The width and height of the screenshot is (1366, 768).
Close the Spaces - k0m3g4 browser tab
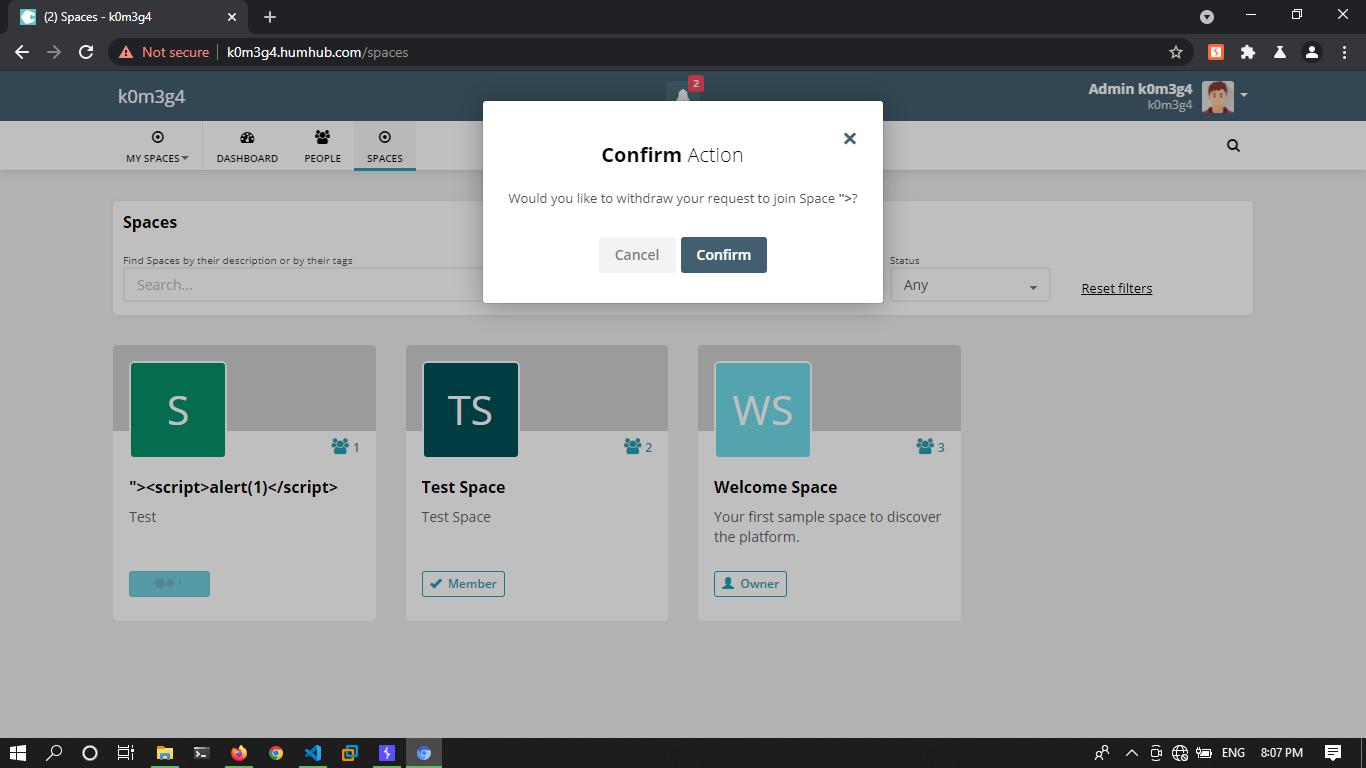(232, 17)
